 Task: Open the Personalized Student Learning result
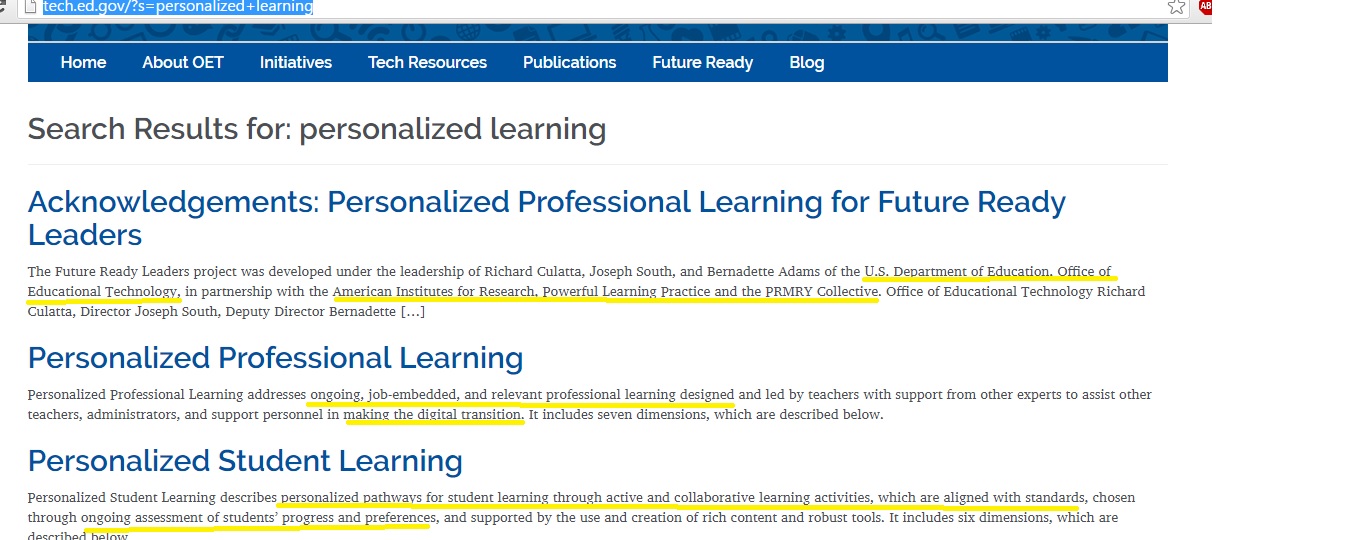coord(245,461)
